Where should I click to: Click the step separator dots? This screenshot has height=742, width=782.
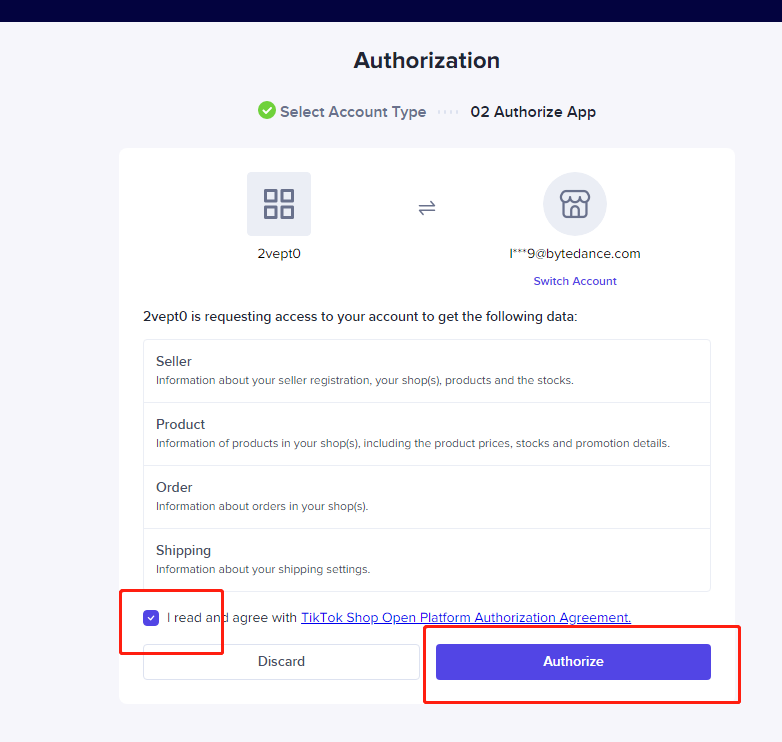(x=448, y=112)
